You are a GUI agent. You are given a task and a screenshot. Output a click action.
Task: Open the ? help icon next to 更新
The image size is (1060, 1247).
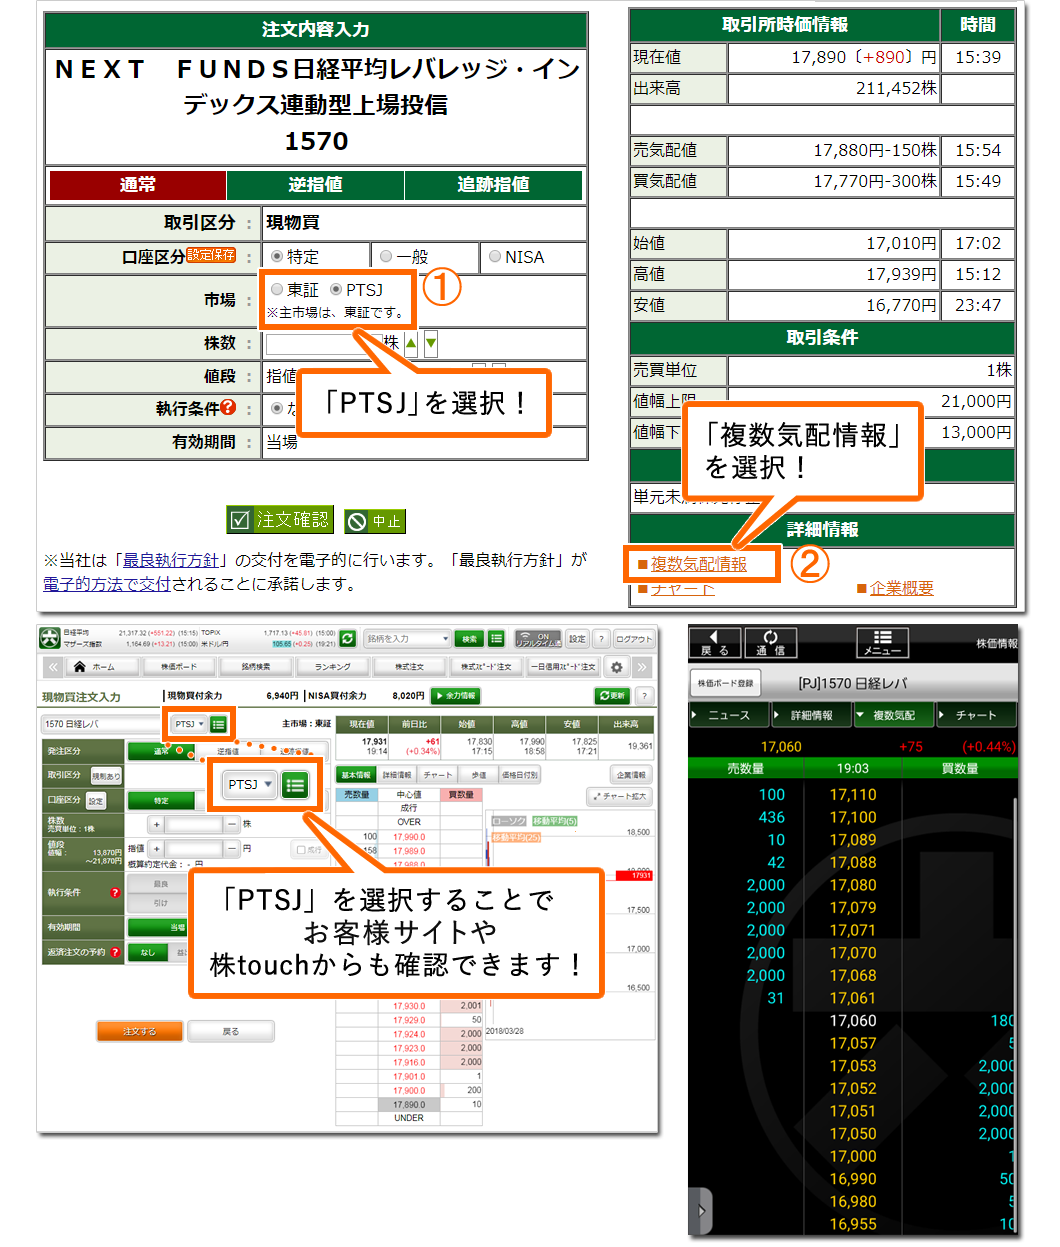click(x=645, y=695)
